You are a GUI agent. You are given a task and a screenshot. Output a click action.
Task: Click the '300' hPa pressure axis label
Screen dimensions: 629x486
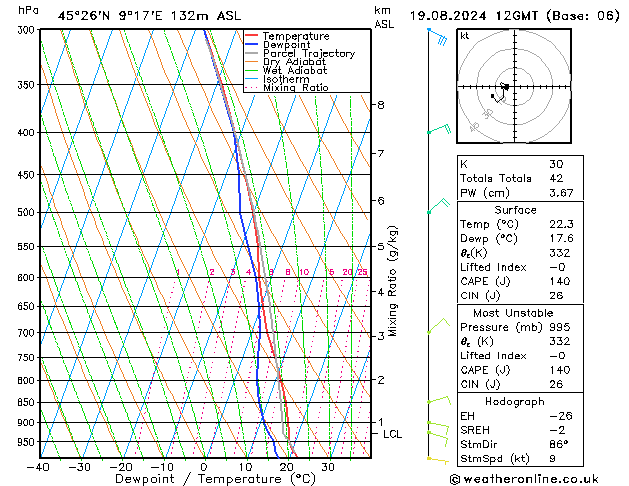28,30
